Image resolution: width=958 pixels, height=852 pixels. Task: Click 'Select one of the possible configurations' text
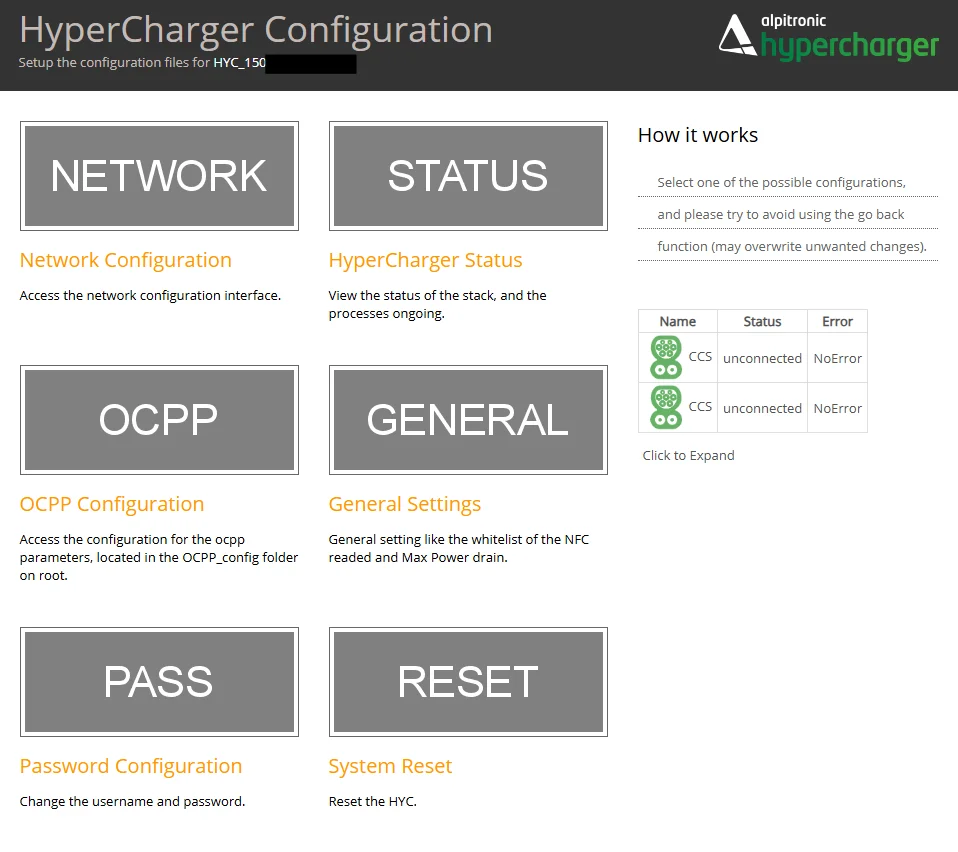[781, 183]
